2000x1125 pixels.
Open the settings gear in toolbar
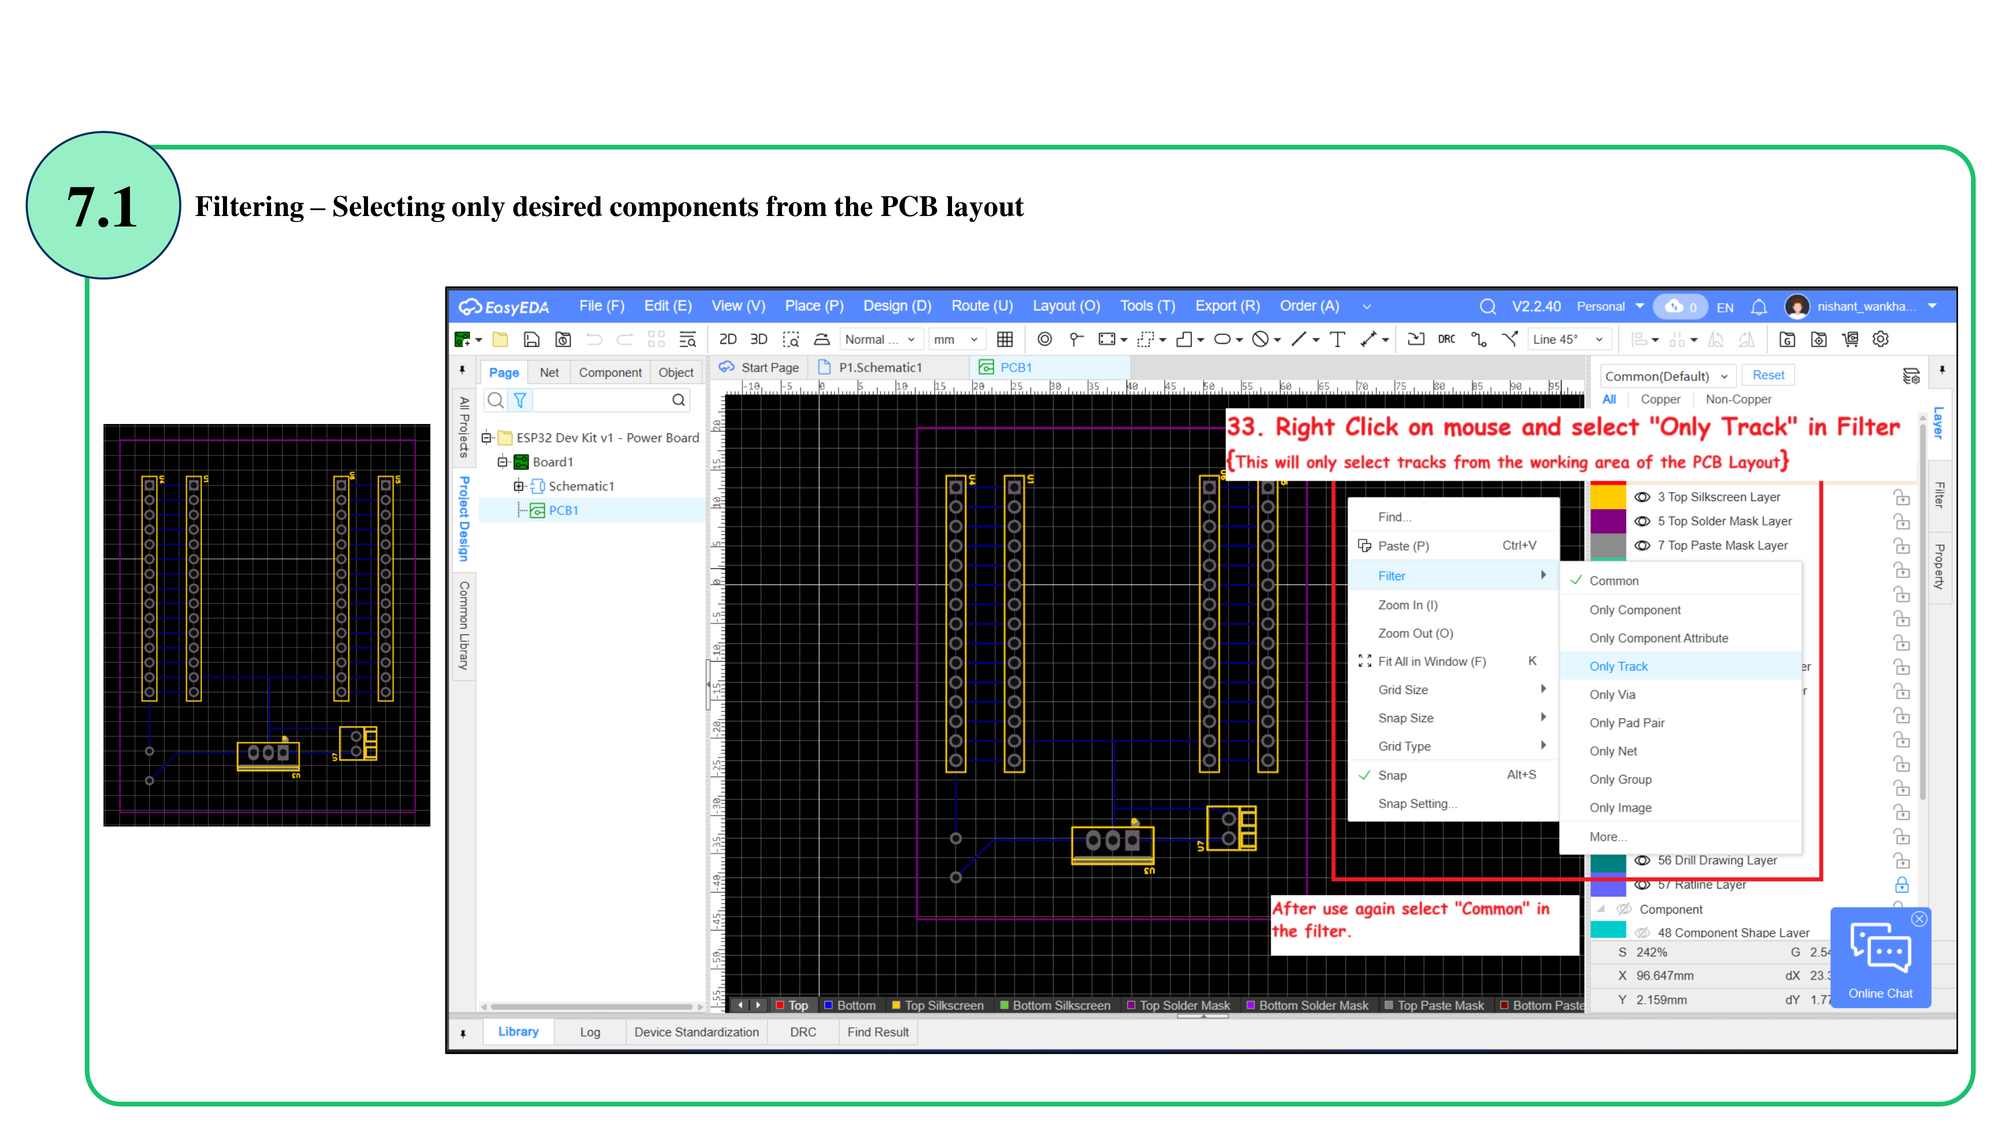point(1881,339)
